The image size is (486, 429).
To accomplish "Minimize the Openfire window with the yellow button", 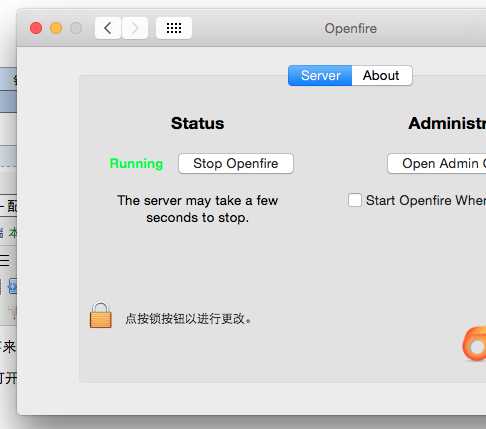I will coord(56,28).
